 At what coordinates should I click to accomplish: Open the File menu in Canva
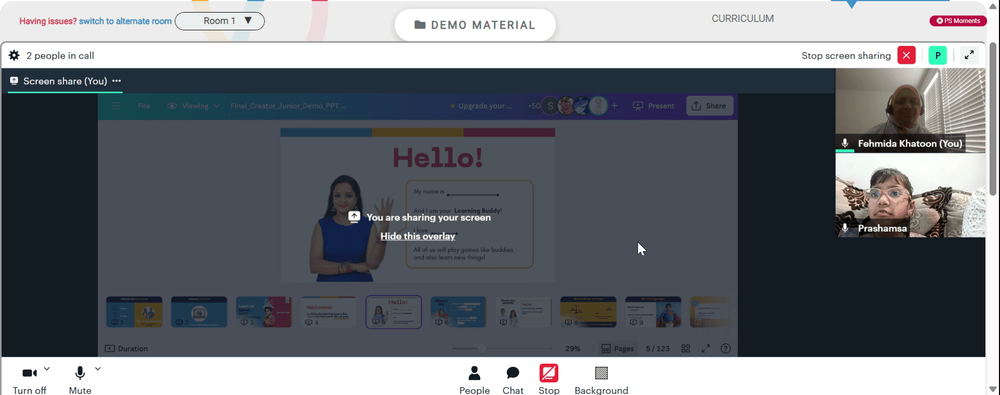(144, 106)
